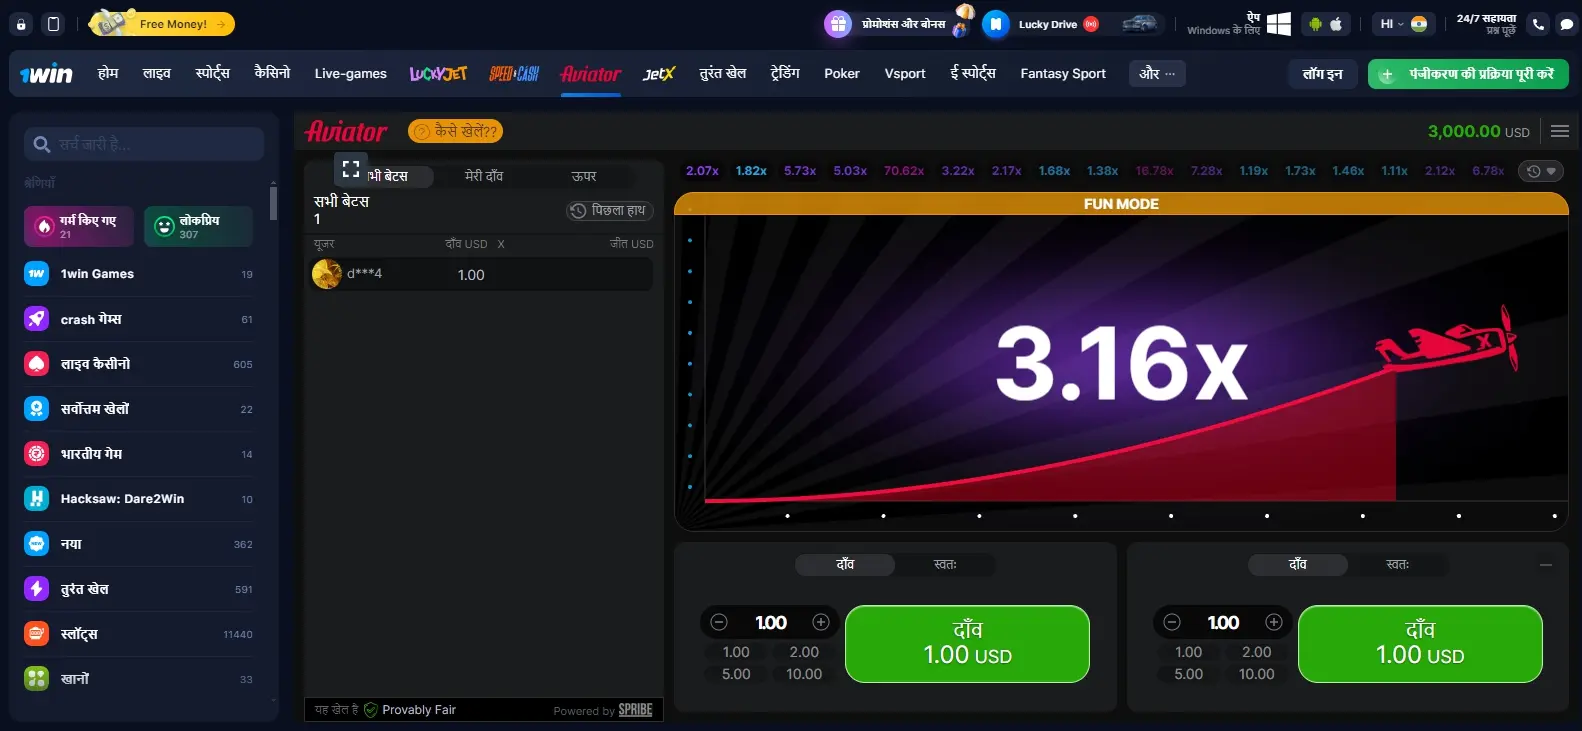Open the लाइव कैसीनो category

[x=139, y=364]
